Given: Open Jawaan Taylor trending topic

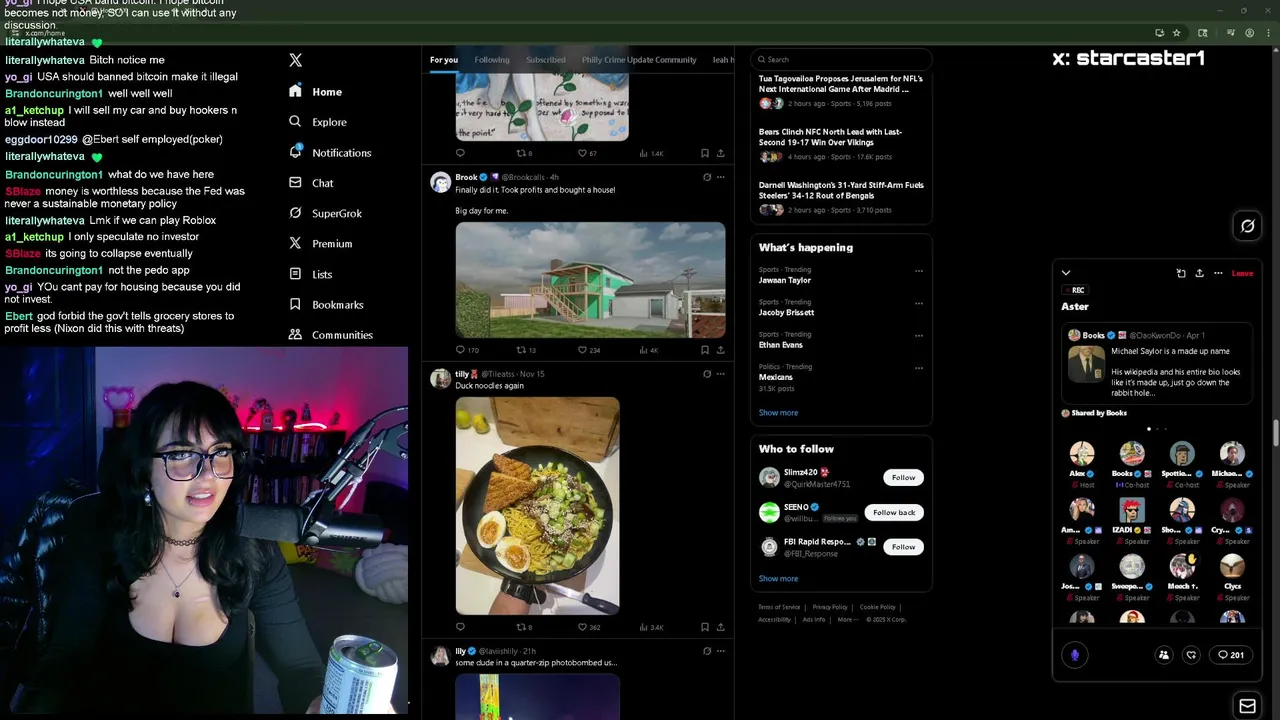Looking at the screenshot, I should (x=785, y=280).
